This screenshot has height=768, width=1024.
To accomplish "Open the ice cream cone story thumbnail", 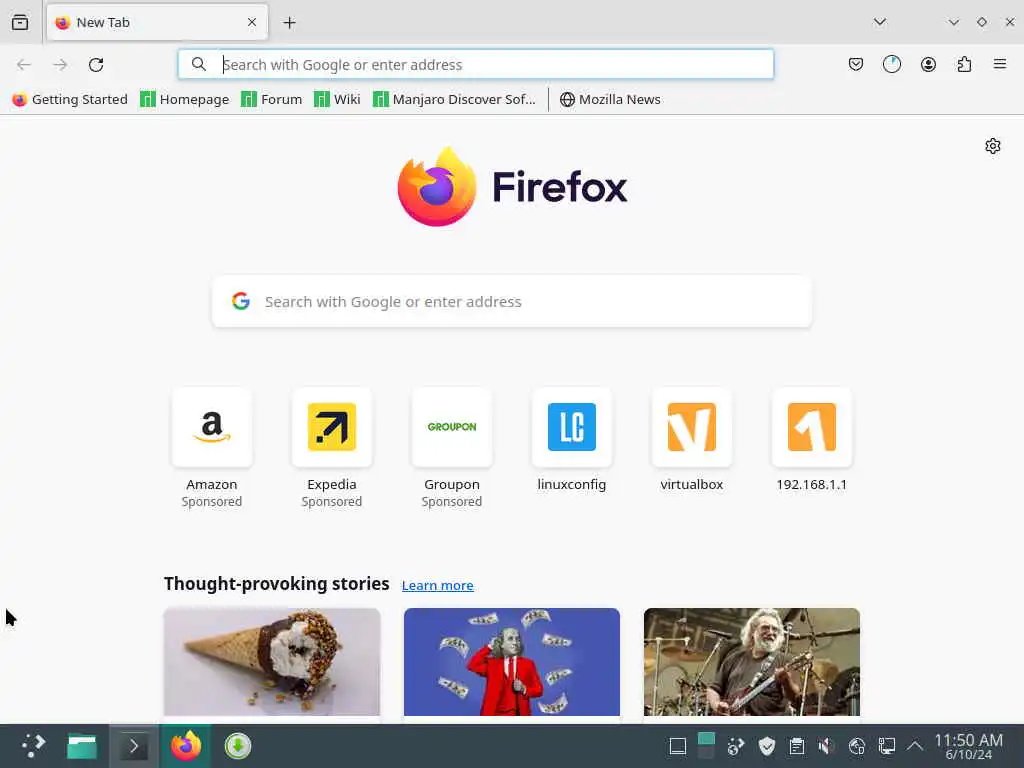I will point(272,662).
